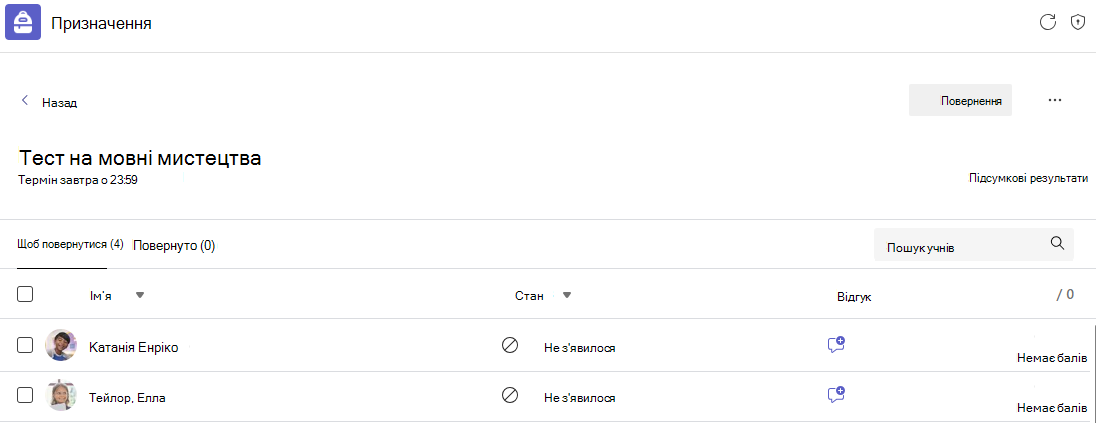Open the three-dot more options menu
Viewport: 1096px width, 423px height.
point(1055,101)
